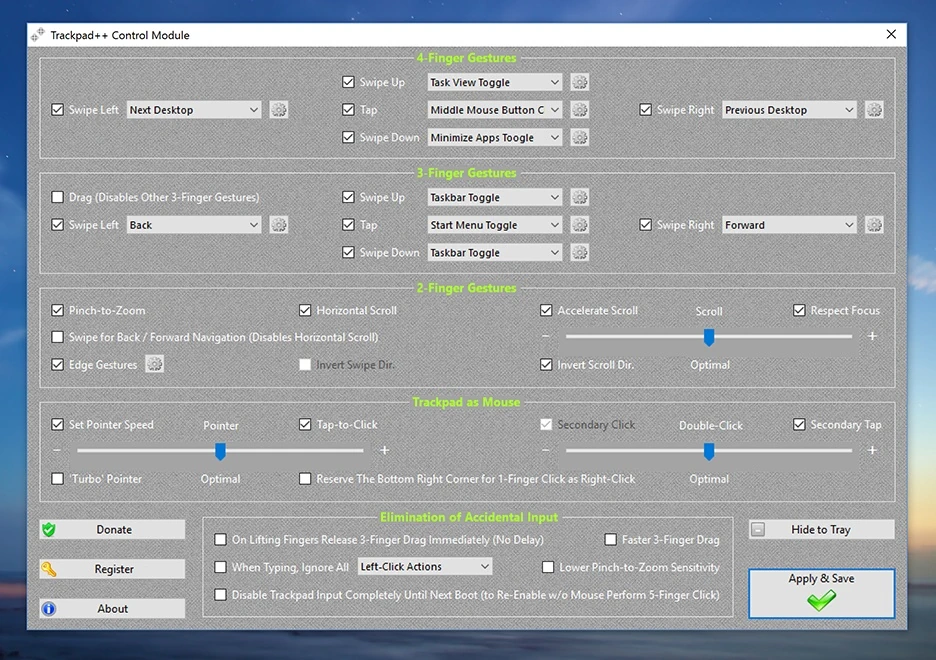
Task: Toggle Respect Focus checkbox
Action: tap(799, 310)
